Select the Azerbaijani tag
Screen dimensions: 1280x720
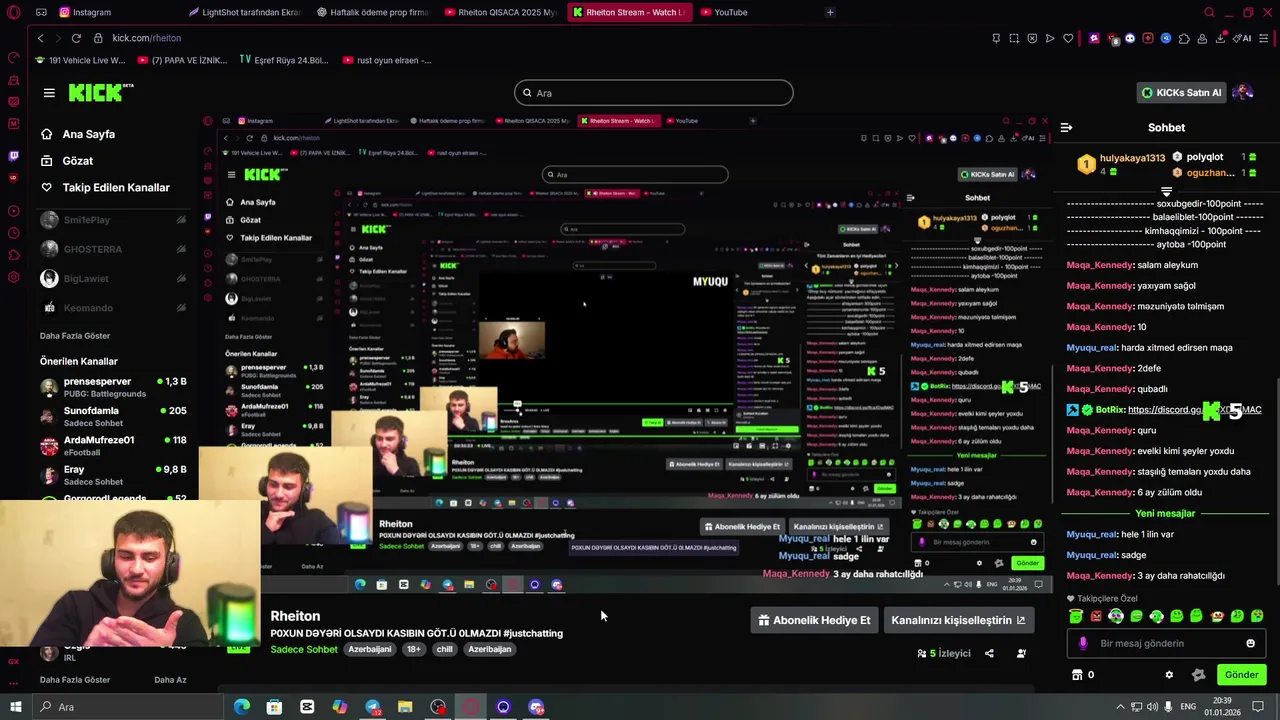(370, 650)
